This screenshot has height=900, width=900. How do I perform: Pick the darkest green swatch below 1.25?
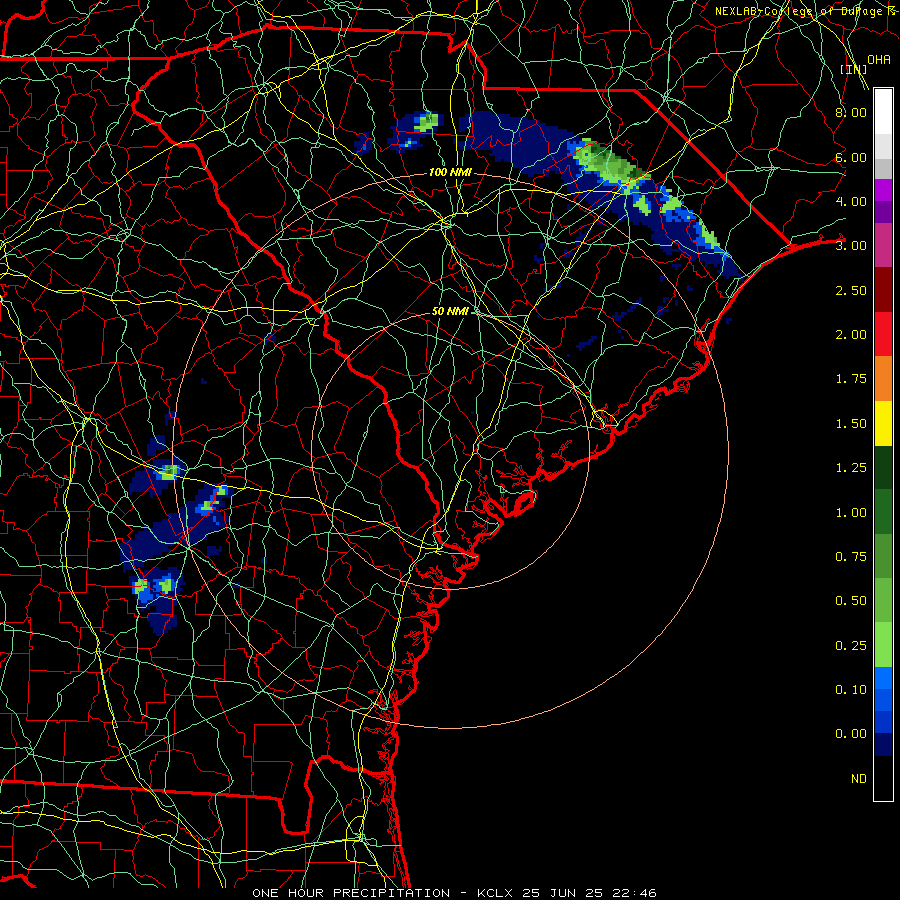(883, 468)
